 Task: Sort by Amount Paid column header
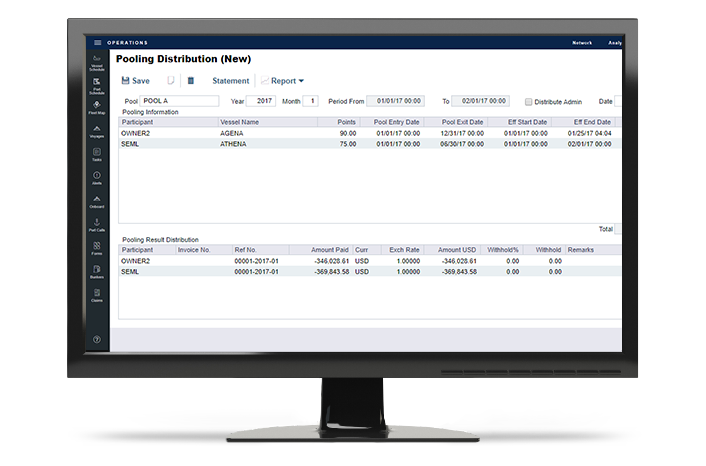coord(321,250)
